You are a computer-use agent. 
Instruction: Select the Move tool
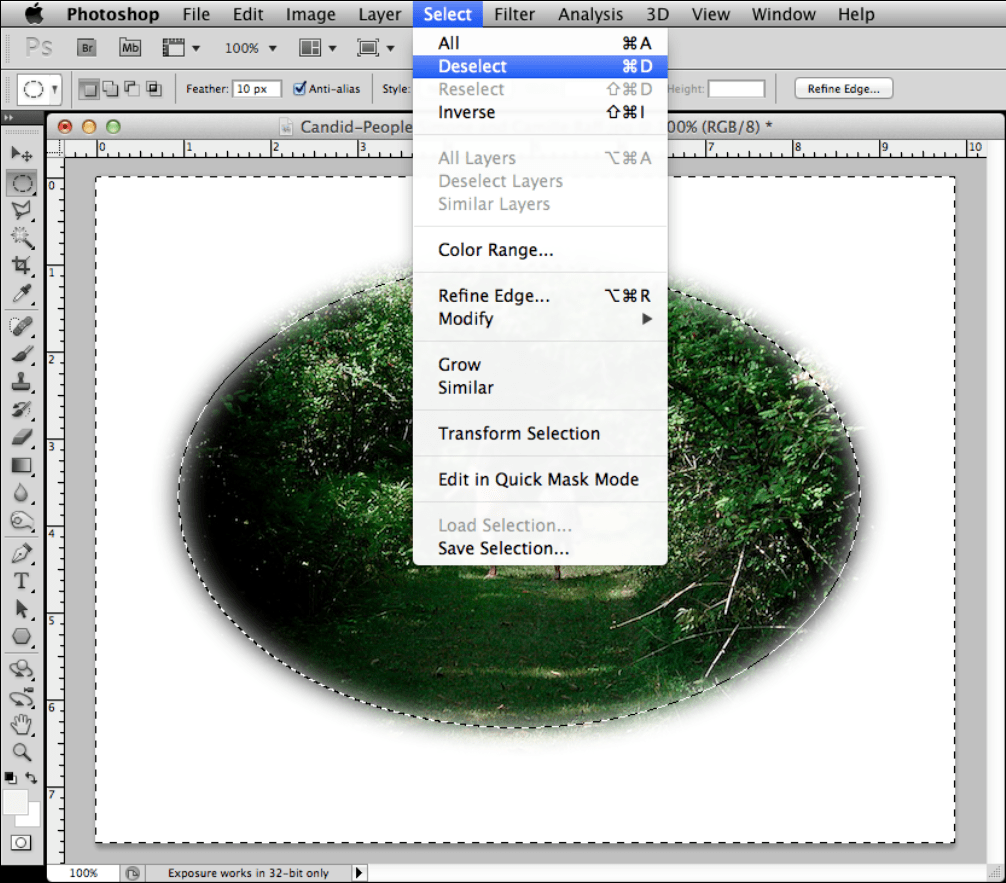coord(21,154)
